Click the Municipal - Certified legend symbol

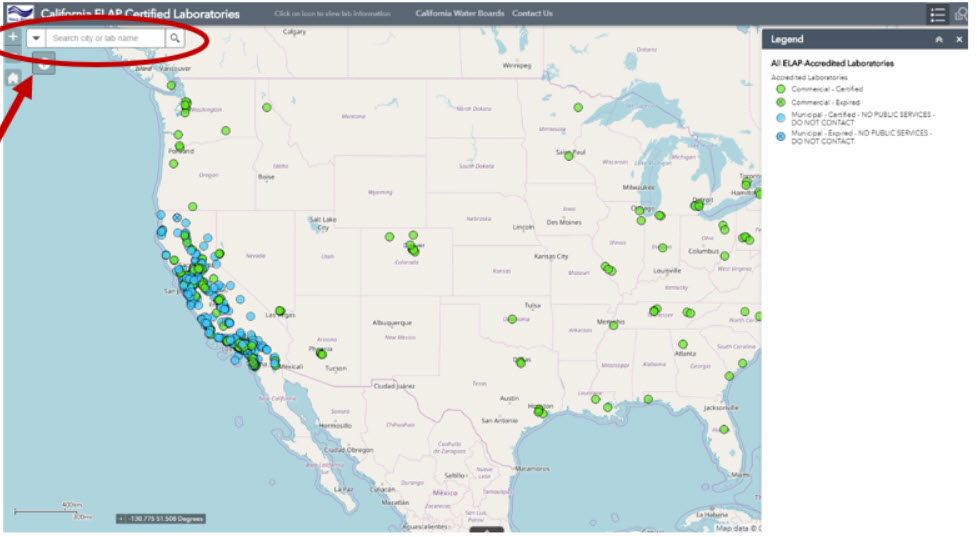781,118
